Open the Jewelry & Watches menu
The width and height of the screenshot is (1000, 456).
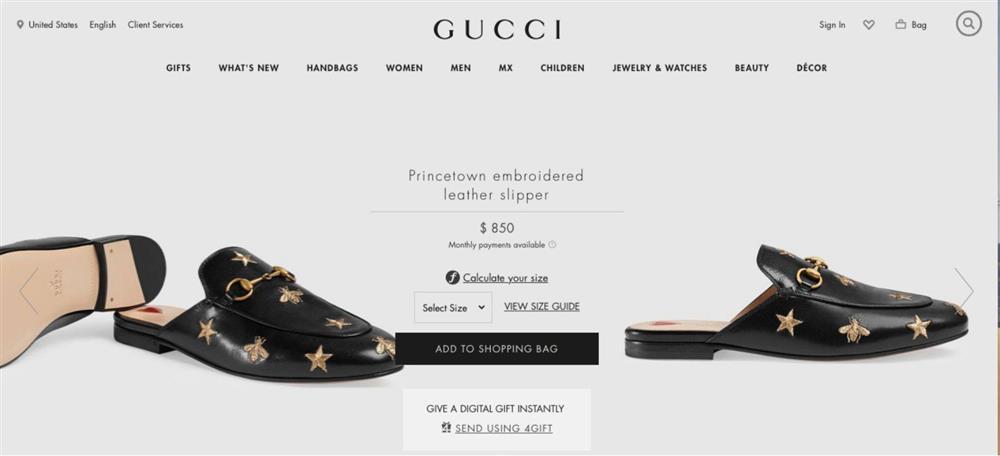point(660,68)
